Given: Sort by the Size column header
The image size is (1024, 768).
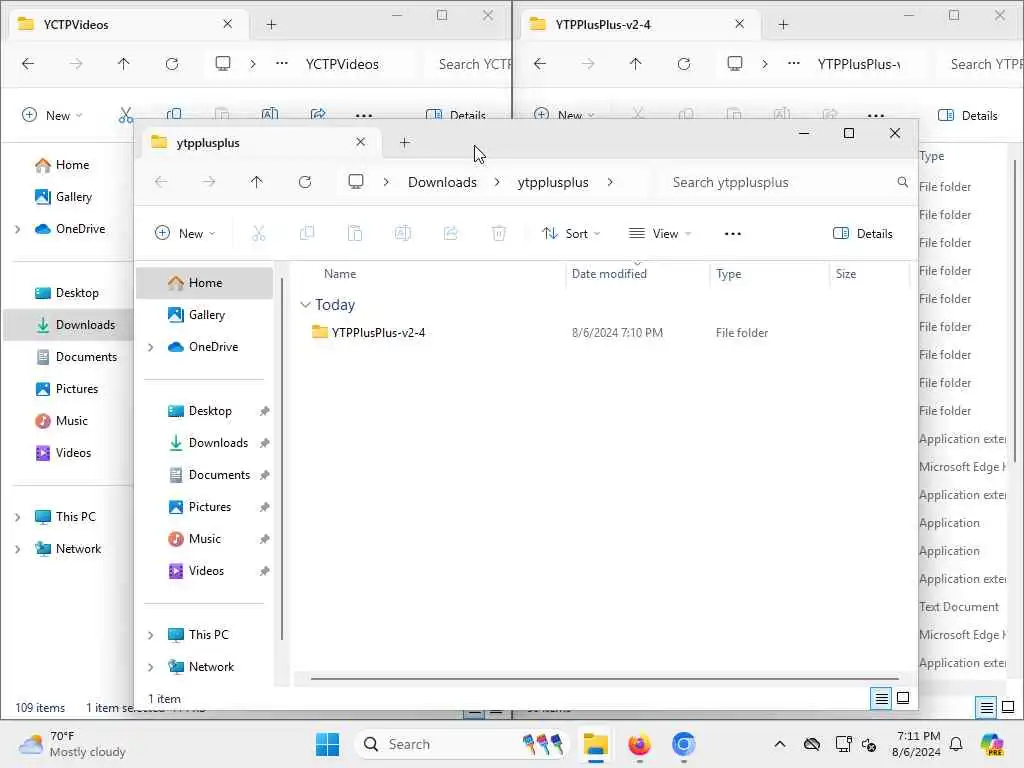Looking at the screenshot, I should click(x=846, y=274).
